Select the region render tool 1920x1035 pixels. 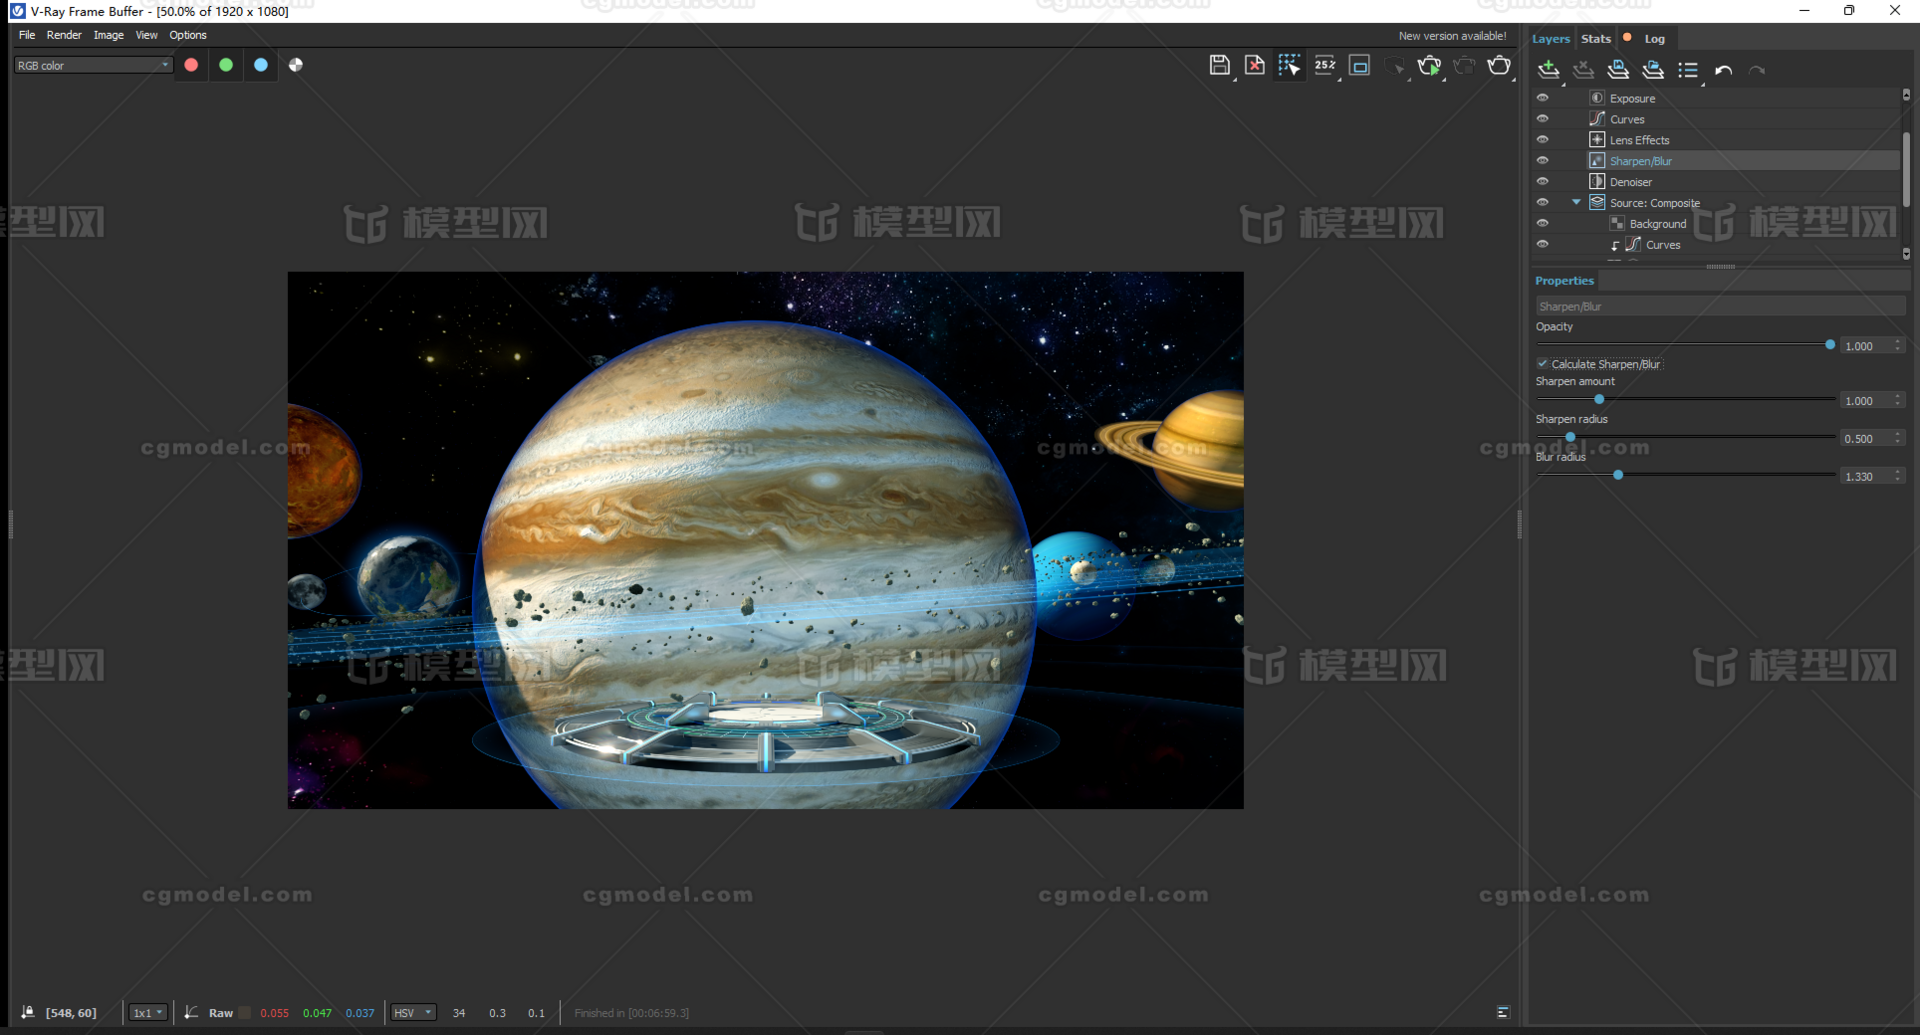click(1290, 66)
